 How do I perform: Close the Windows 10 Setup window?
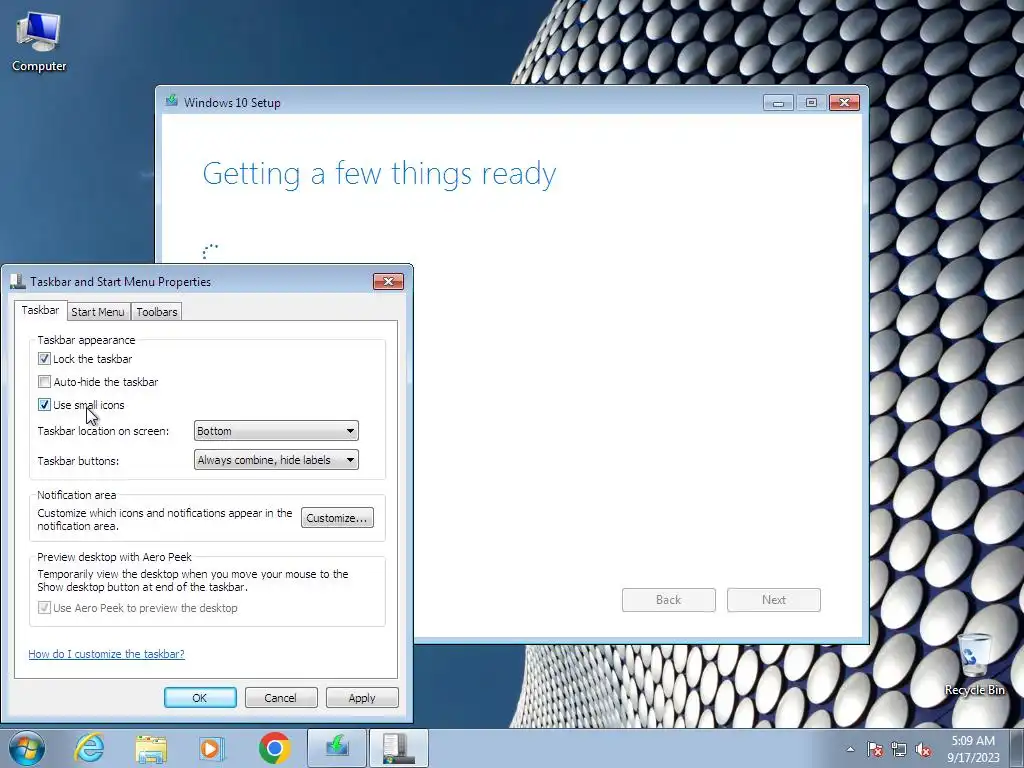[844, 103]
